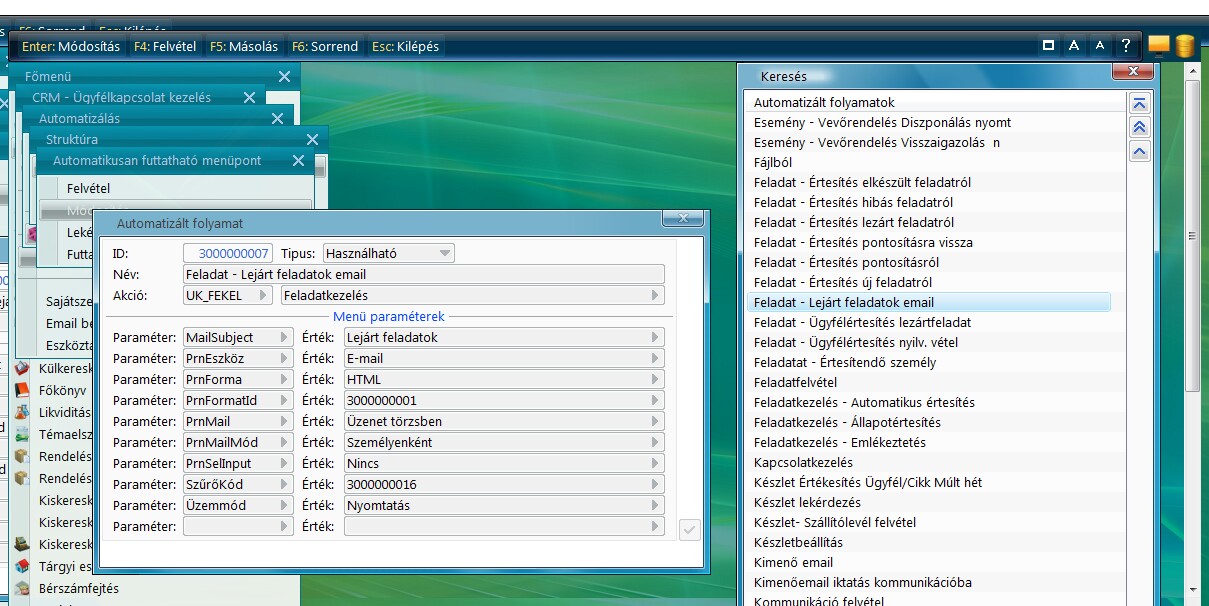Click the question mark help icon
The width and height of the screenshot is (1209, 606).
point(1126,45)
